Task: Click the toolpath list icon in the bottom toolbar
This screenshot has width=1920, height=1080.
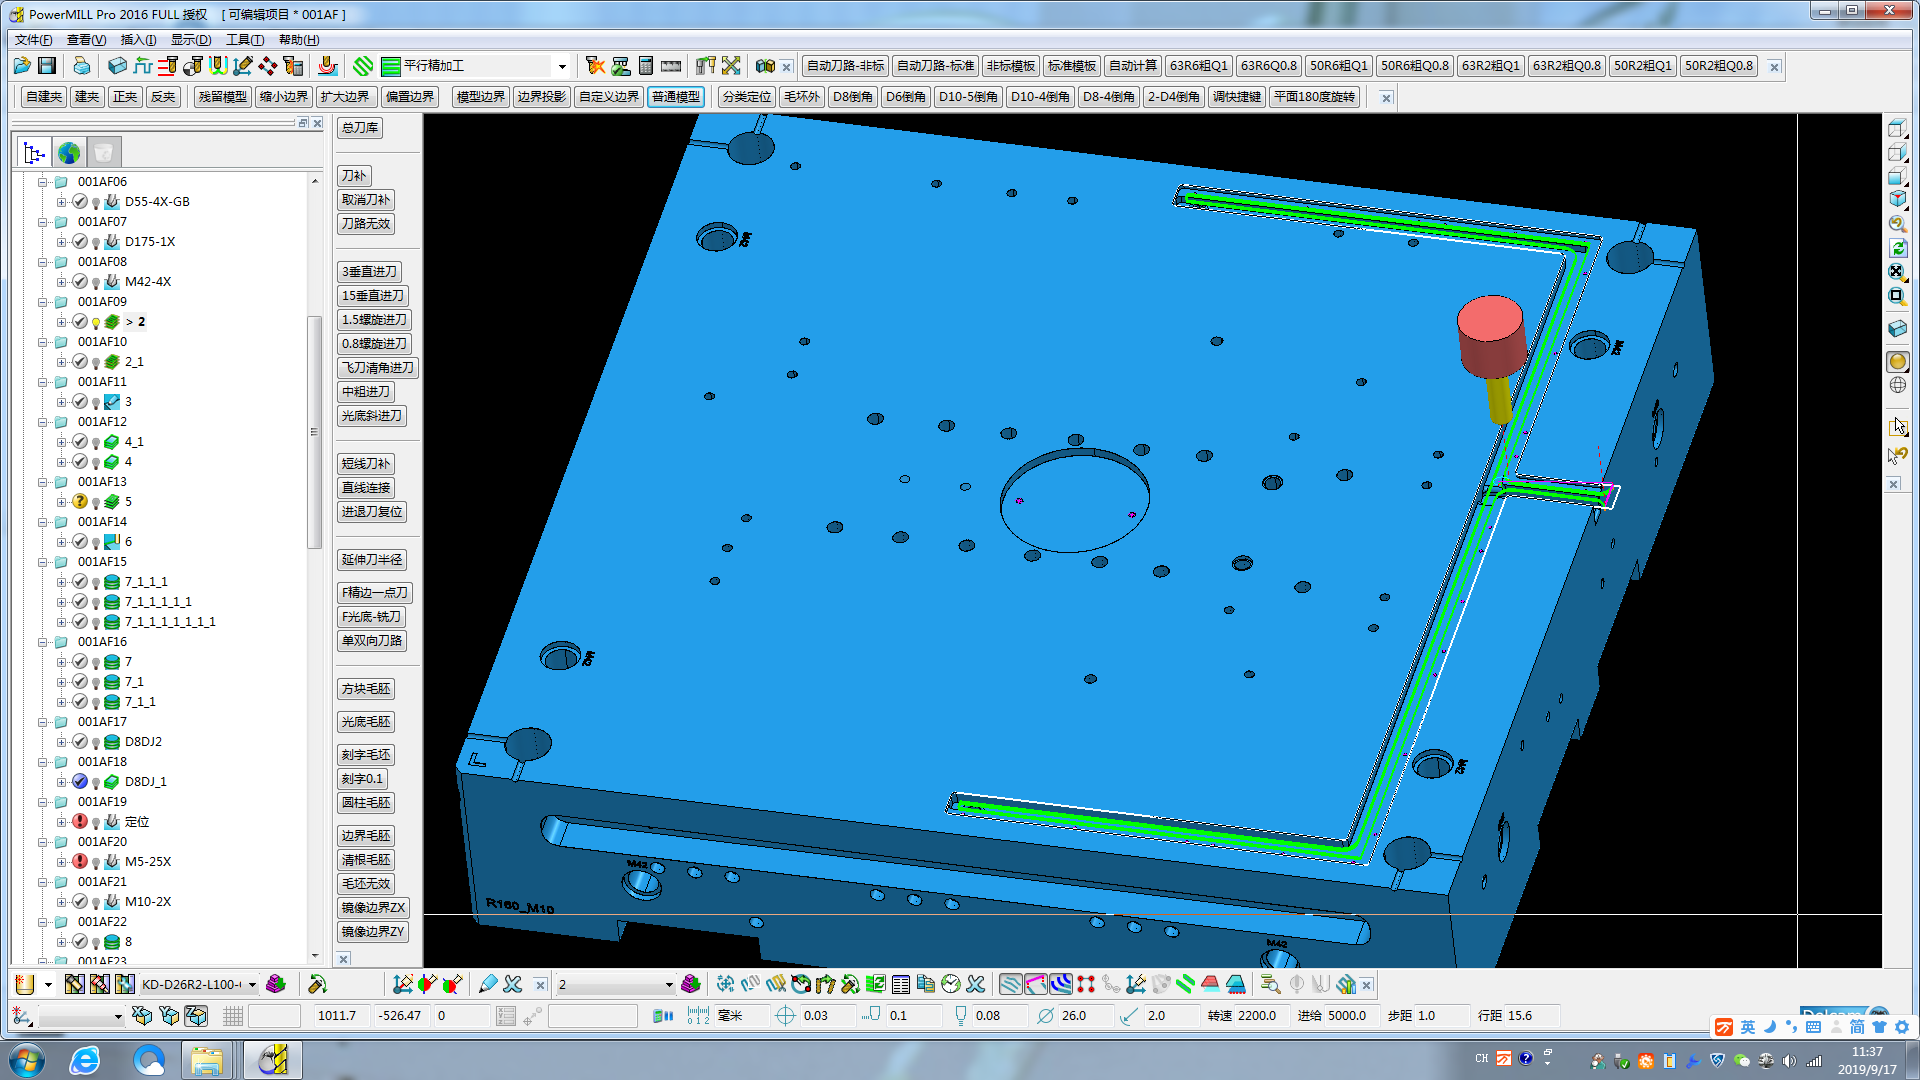Action: pyautogui.click(x=900, y=985)
